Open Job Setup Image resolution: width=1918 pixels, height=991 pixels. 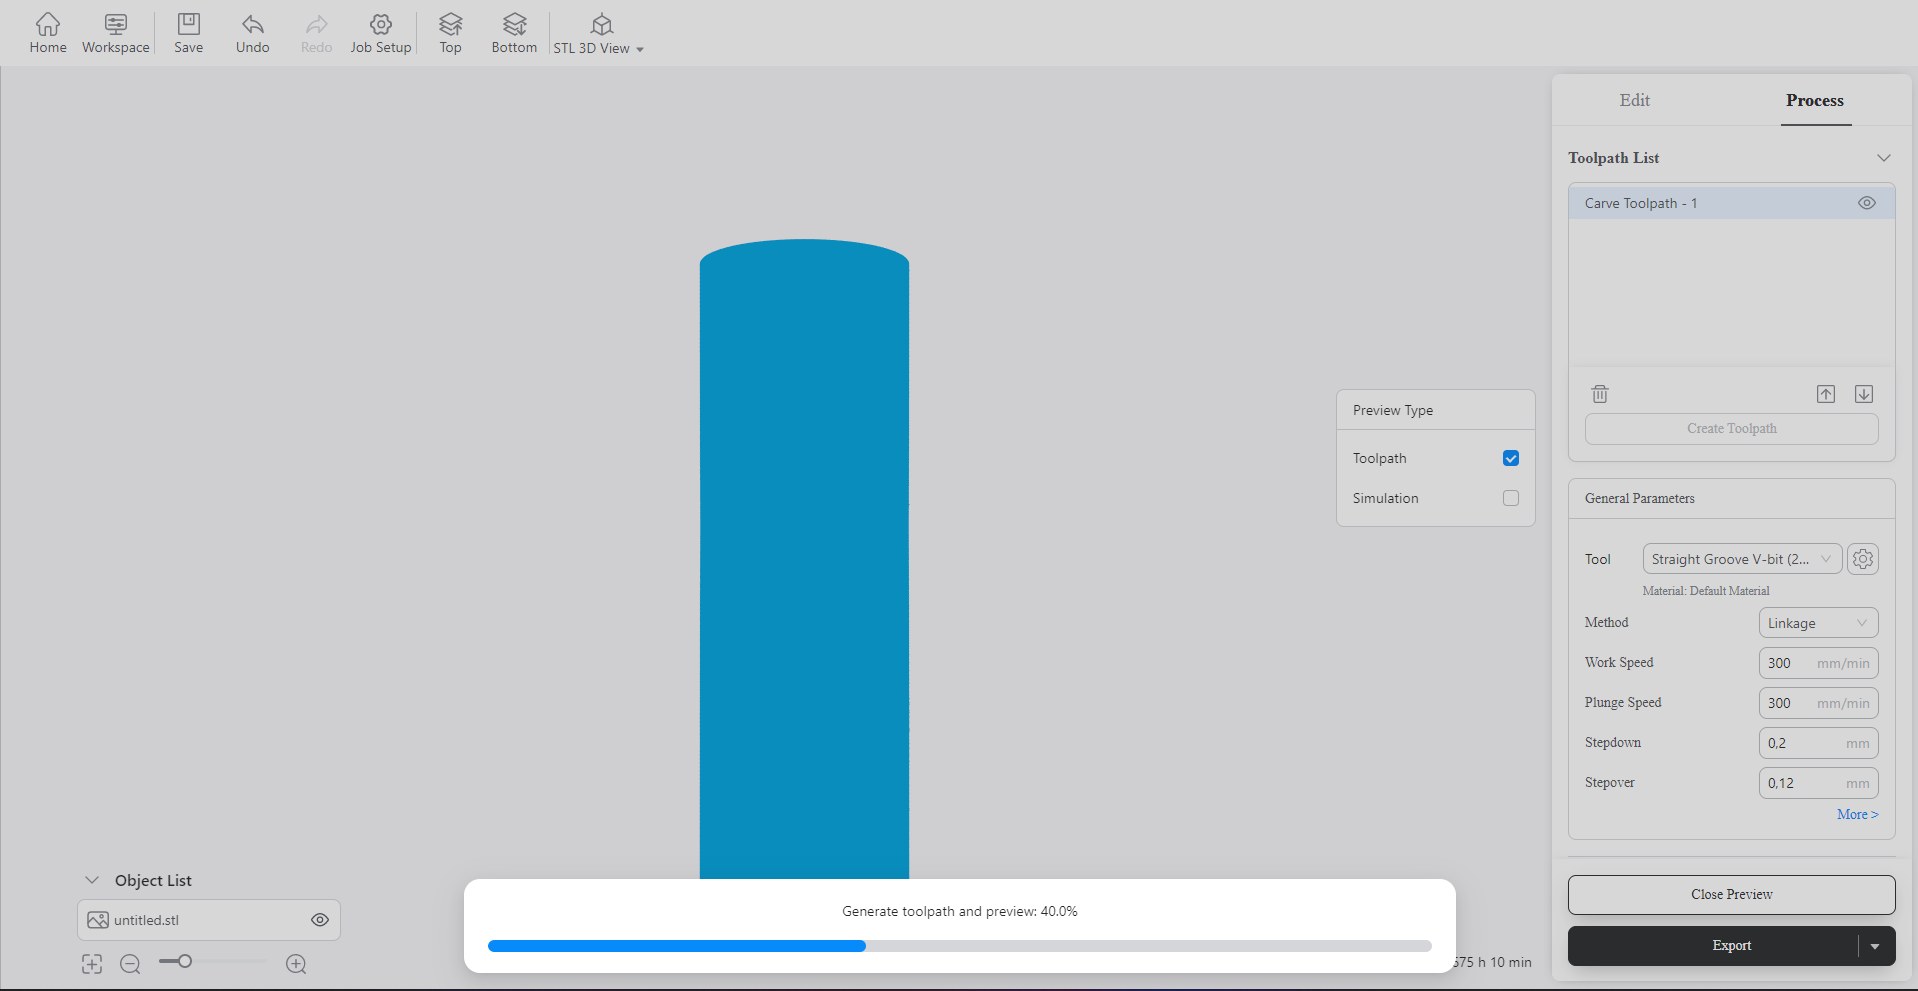[x=381, y=33]
